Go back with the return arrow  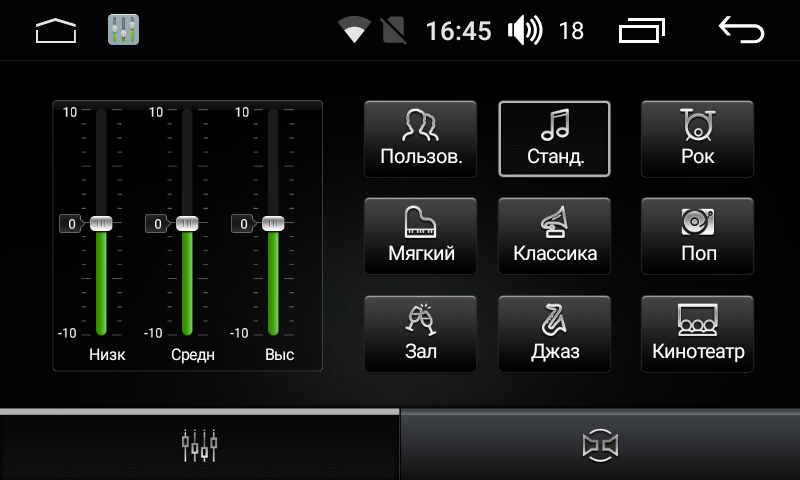741,30
